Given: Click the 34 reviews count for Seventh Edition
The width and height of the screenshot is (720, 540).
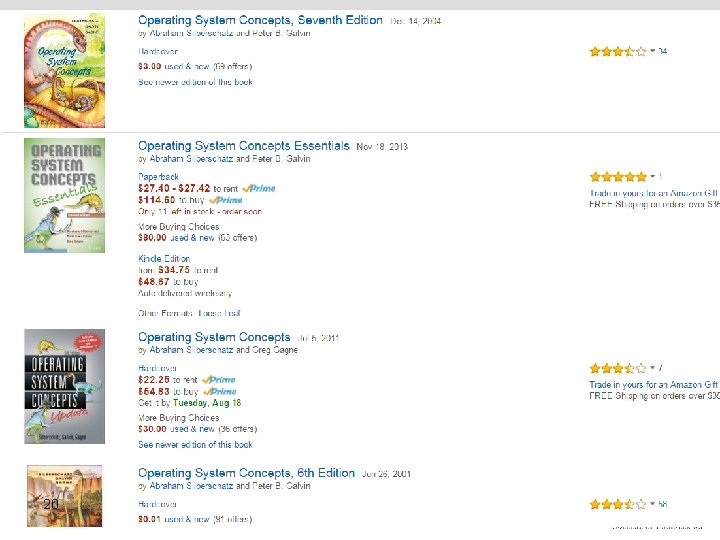Looking at the screenshot, I should [x=663, y=51].
